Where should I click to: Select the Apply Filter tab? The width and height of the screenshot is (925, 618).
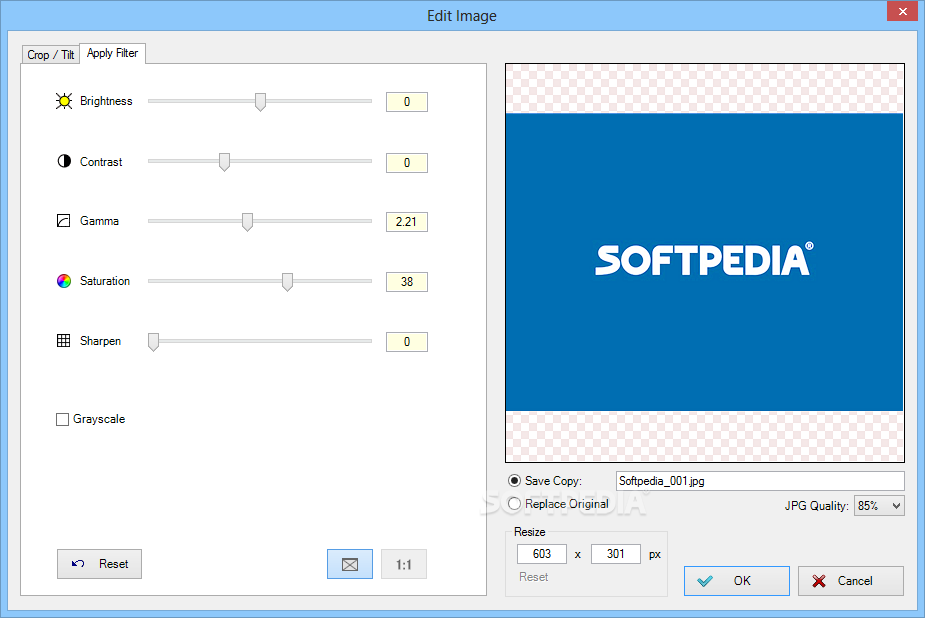113,53
